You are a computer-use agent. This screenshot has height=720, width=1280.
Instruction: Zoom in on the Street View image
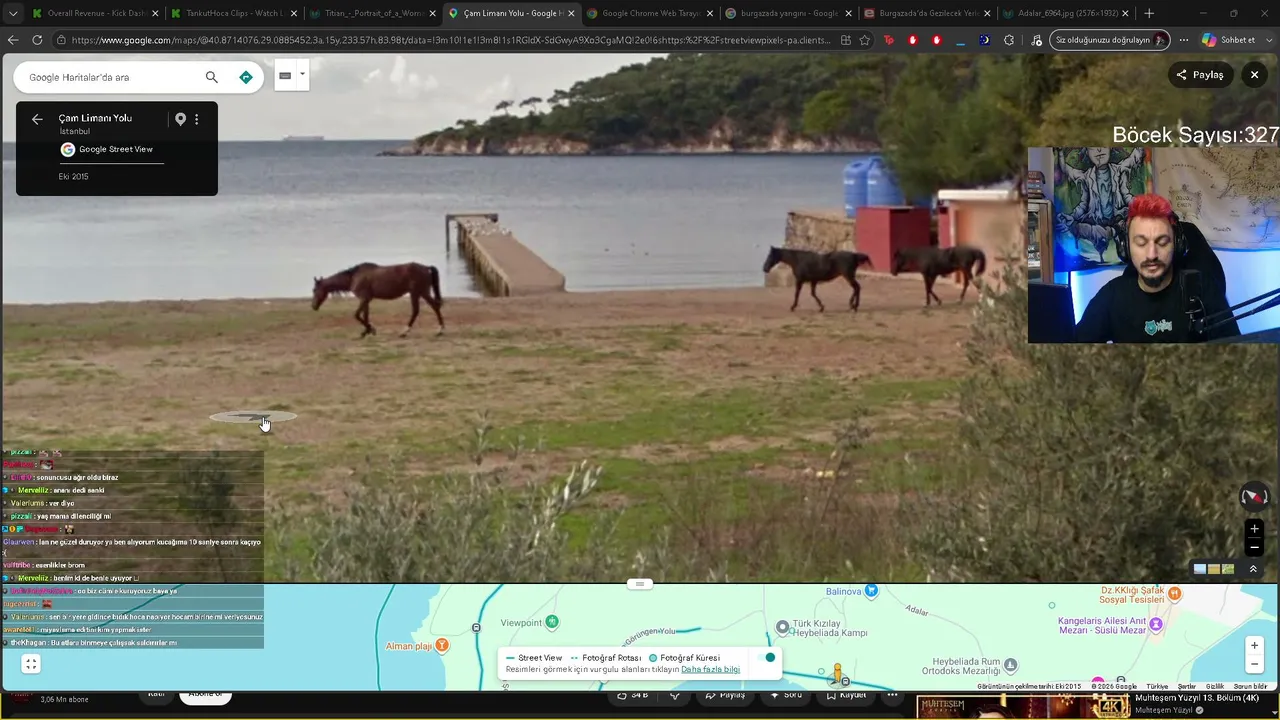coord(1254,529)
